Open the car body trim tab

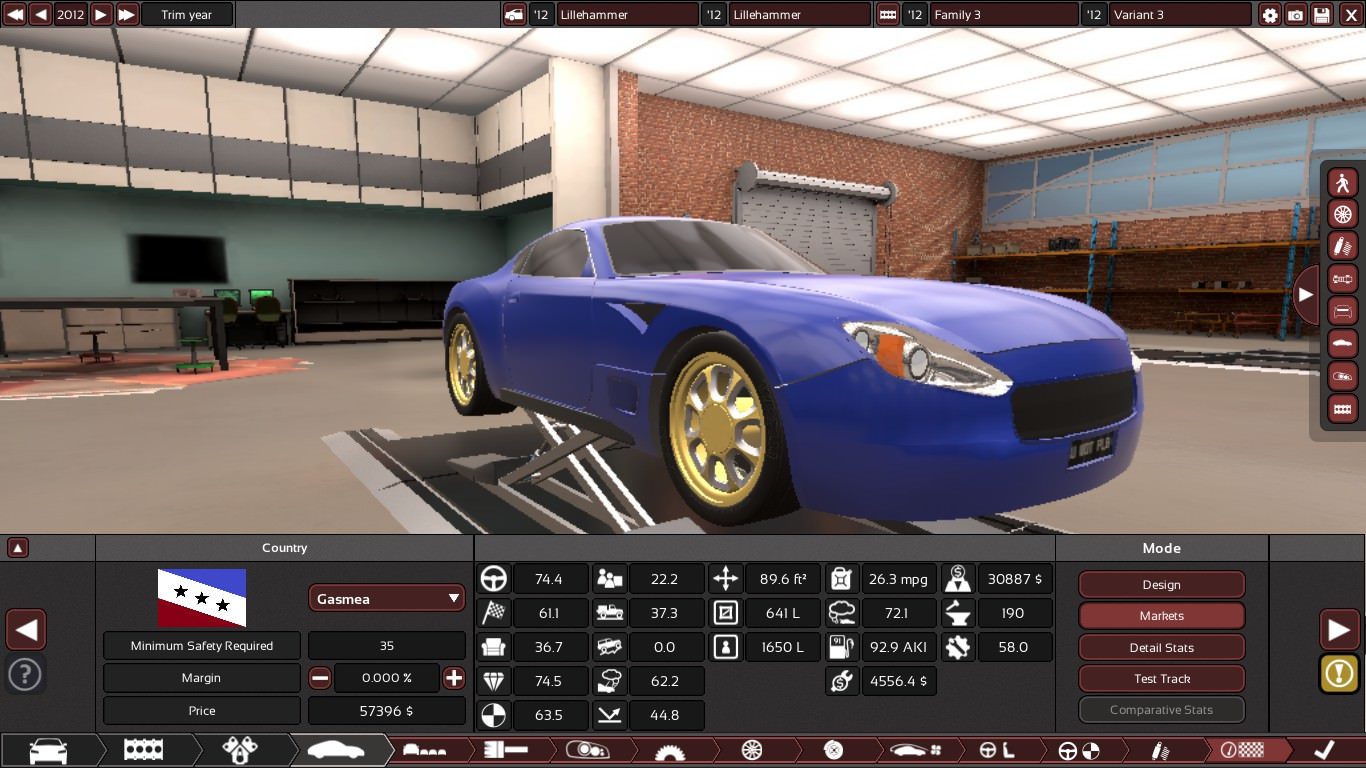[x=337, y=750]
